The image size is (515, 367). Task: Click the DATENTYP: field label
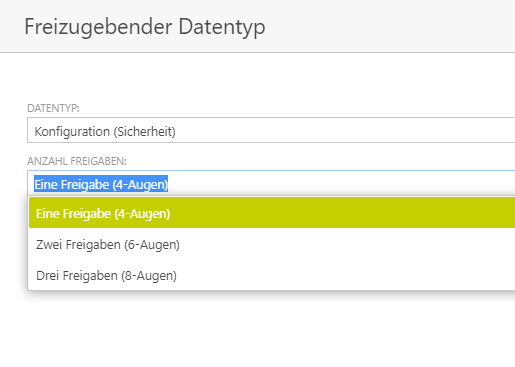53,108
